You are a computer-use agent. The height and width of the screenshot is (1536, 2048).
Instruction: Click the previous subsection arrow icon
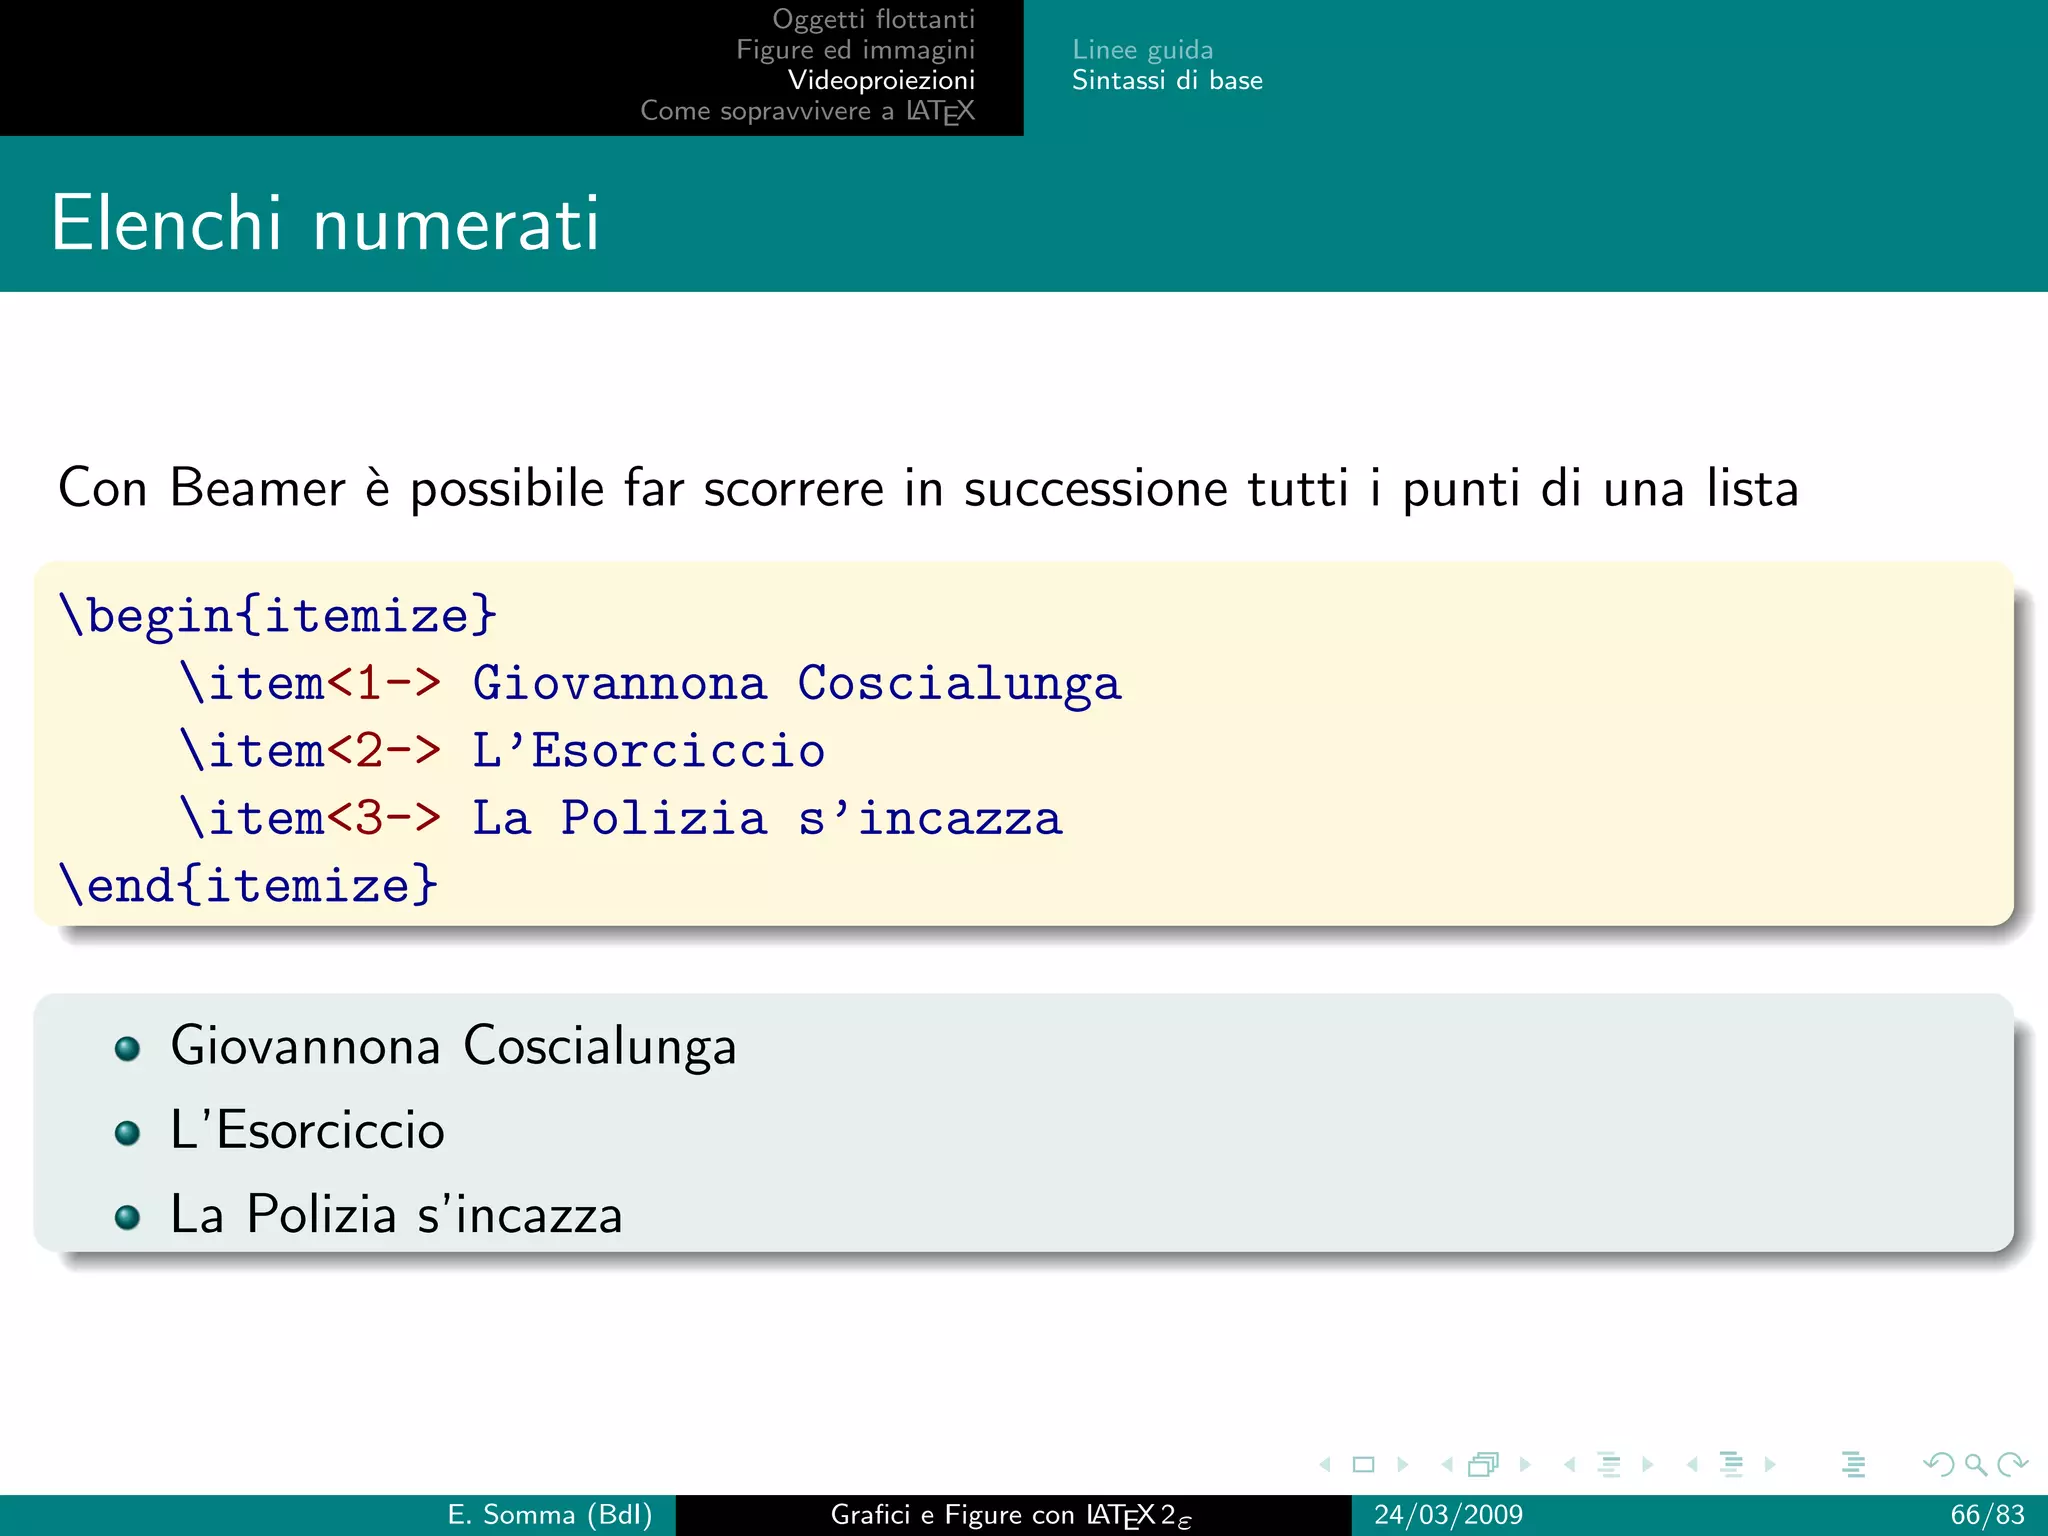coord(1570,1465)
